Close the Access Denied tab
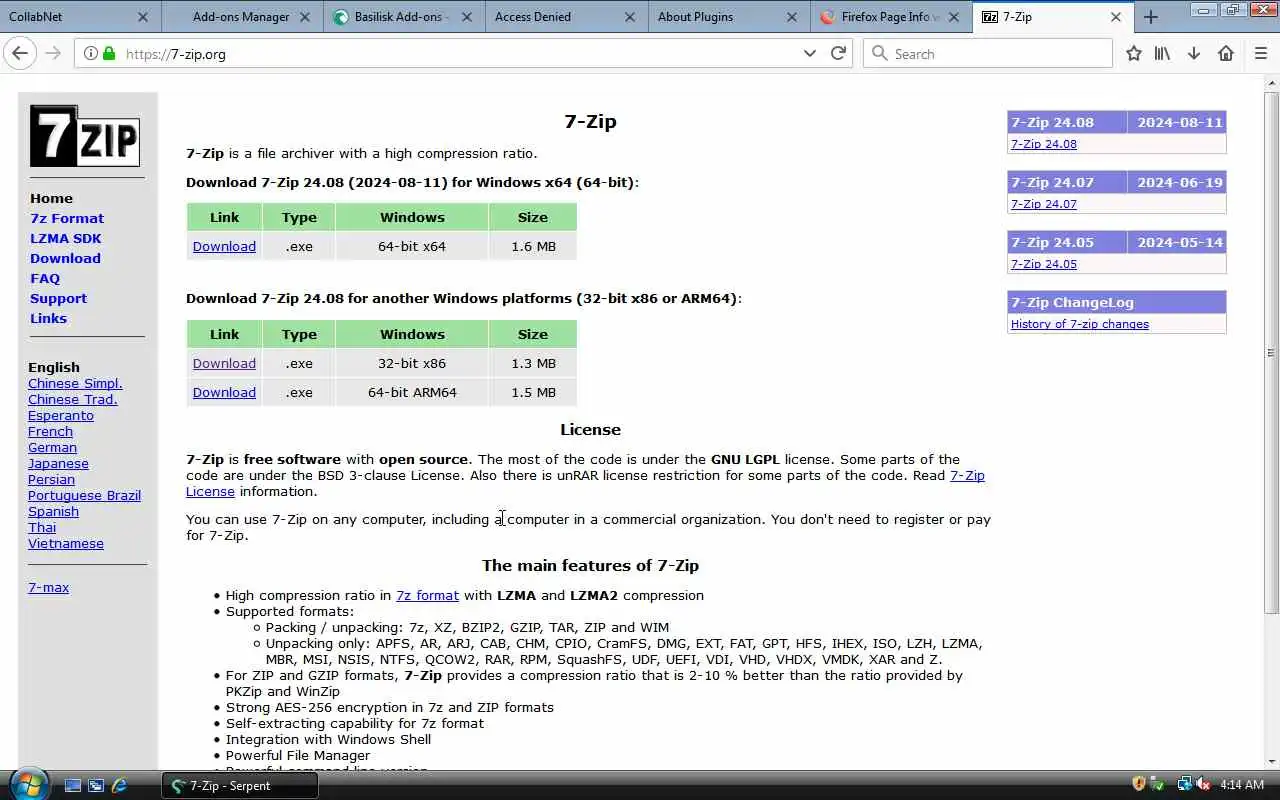This screenshot has width=1280, height=800. point(630,17)
